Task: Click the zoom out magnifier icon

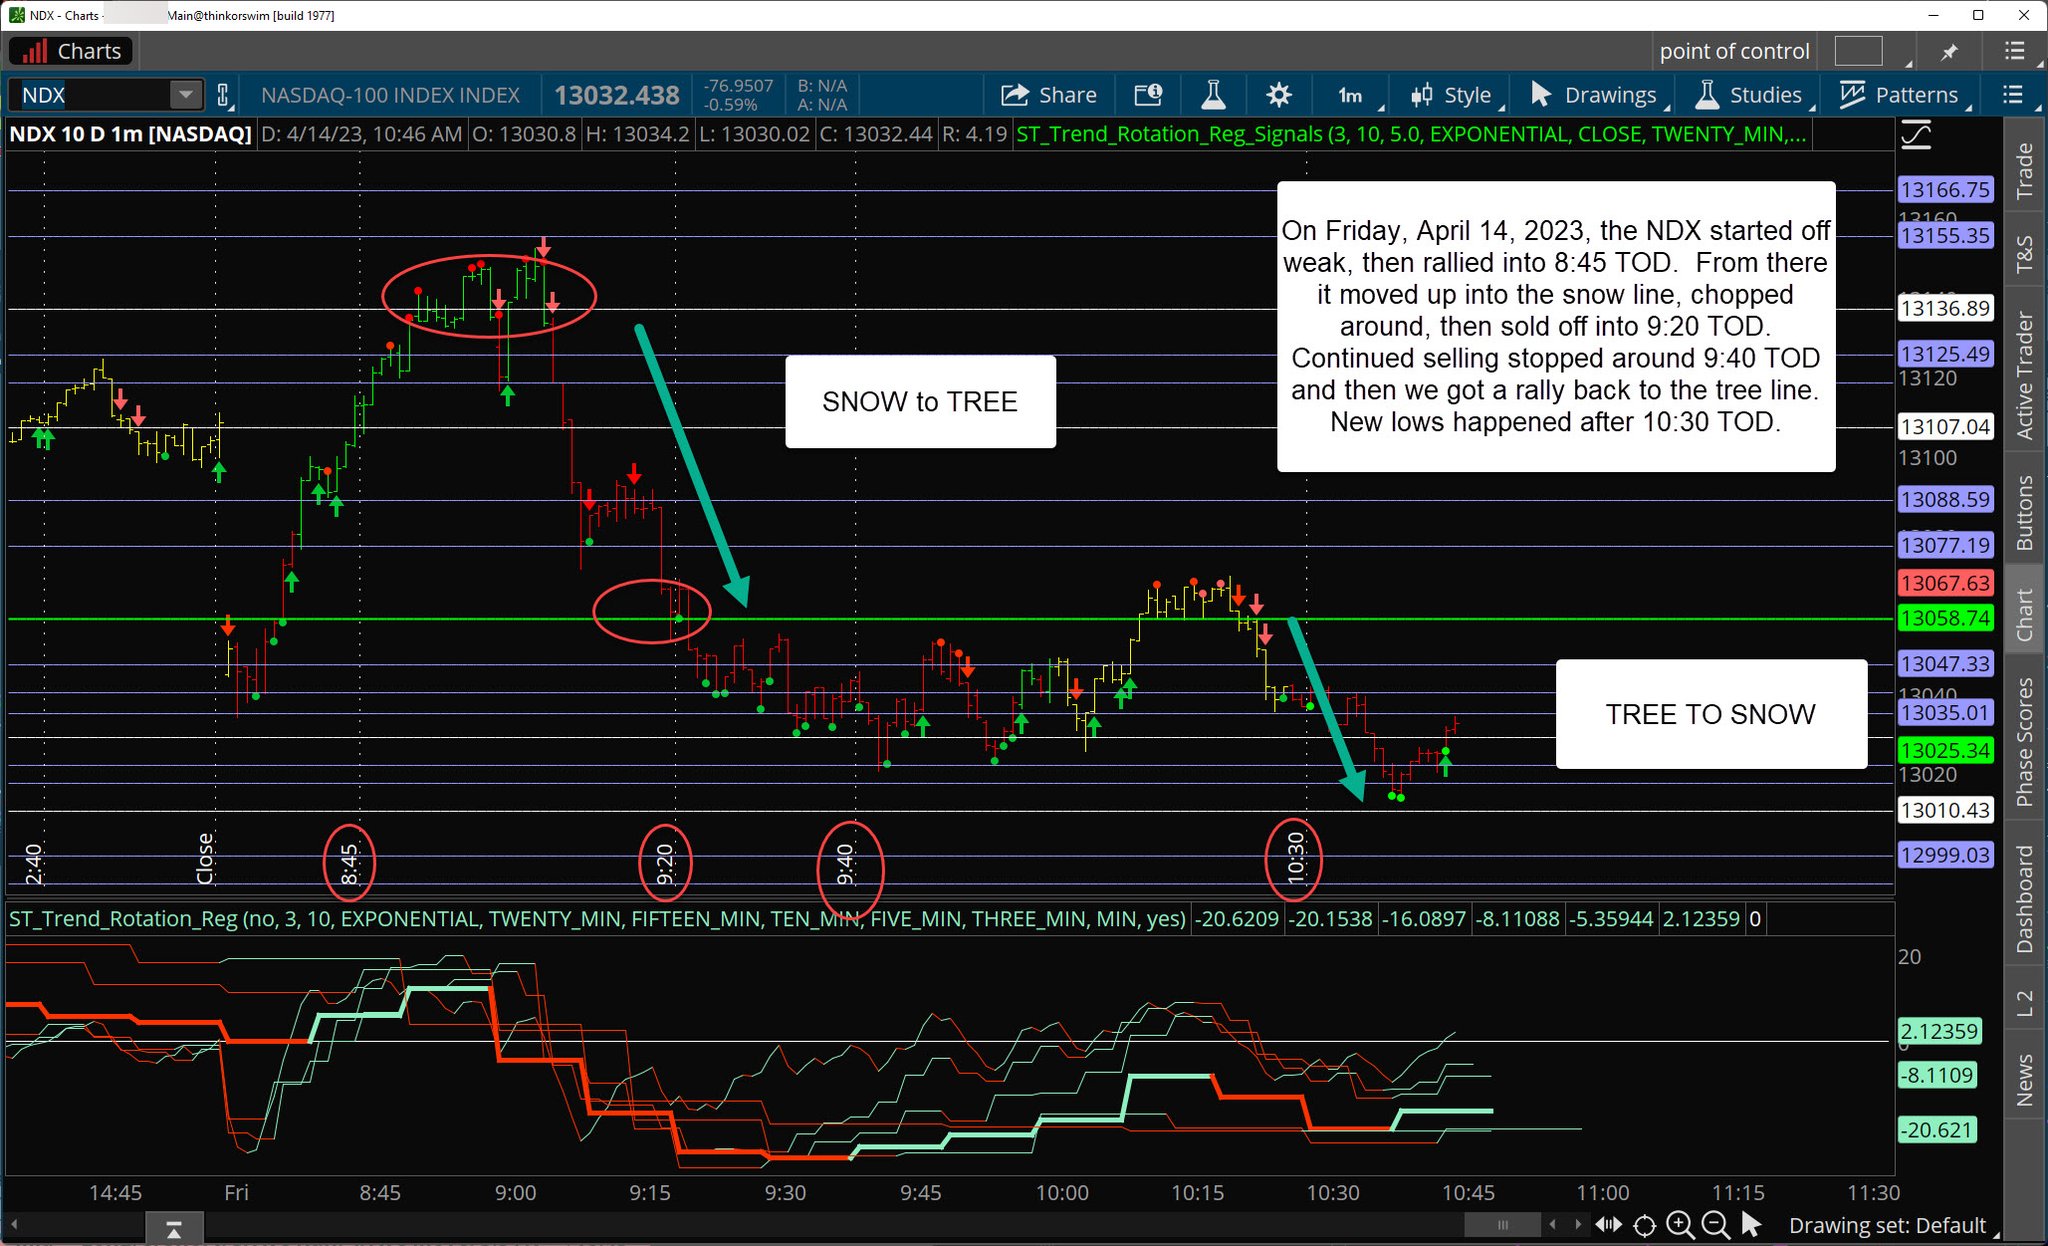Action: 1715,1225
